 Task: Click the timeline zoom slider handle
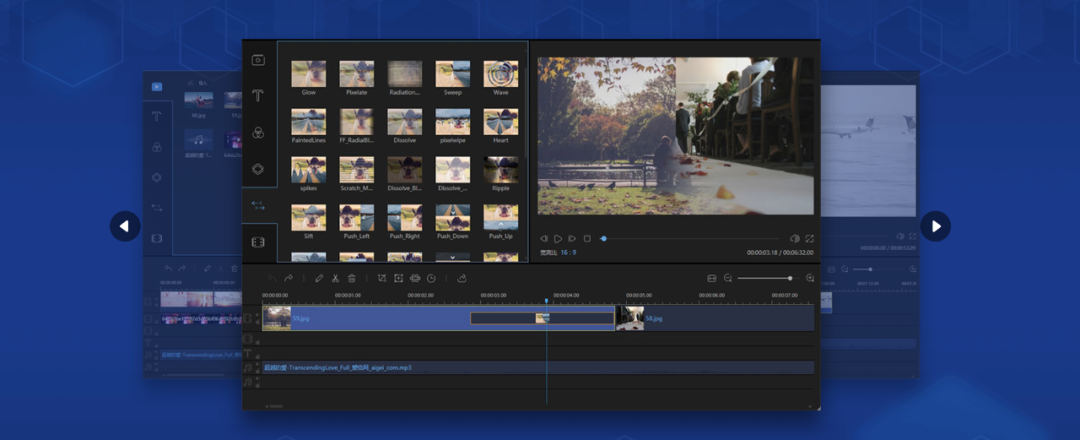tap(790, 278)
